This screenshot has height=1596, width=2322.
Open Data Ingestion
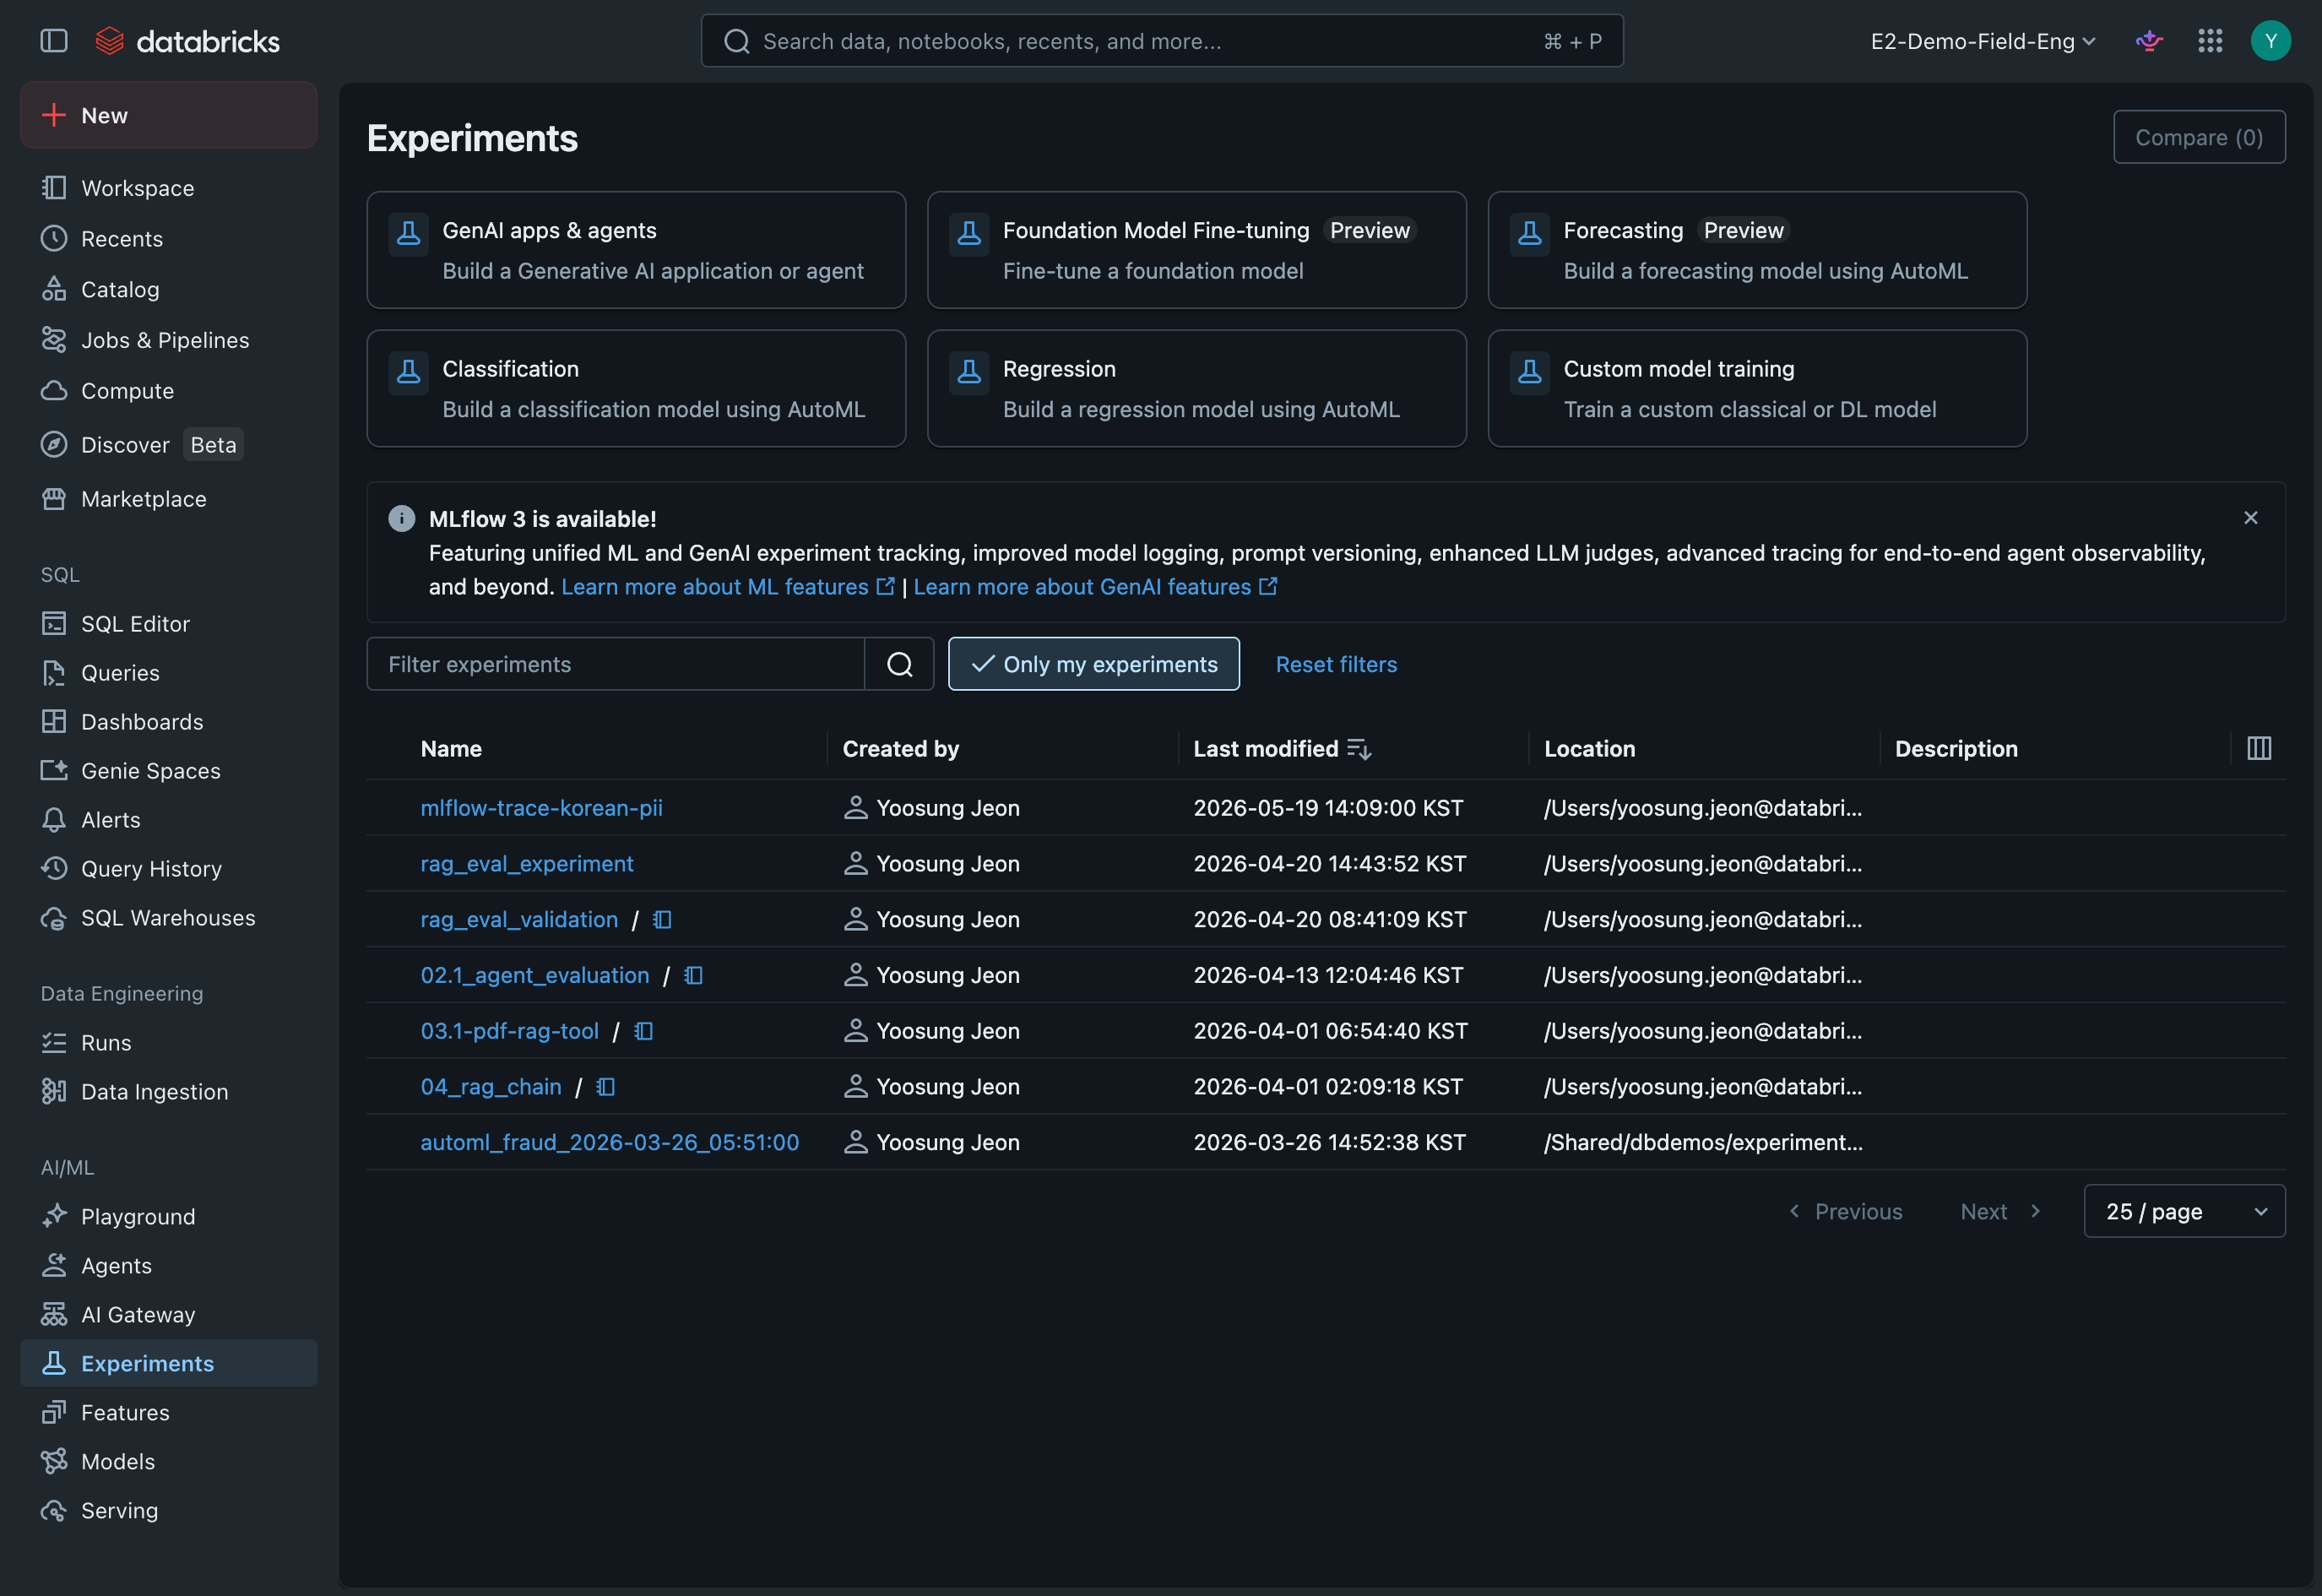168,1092
